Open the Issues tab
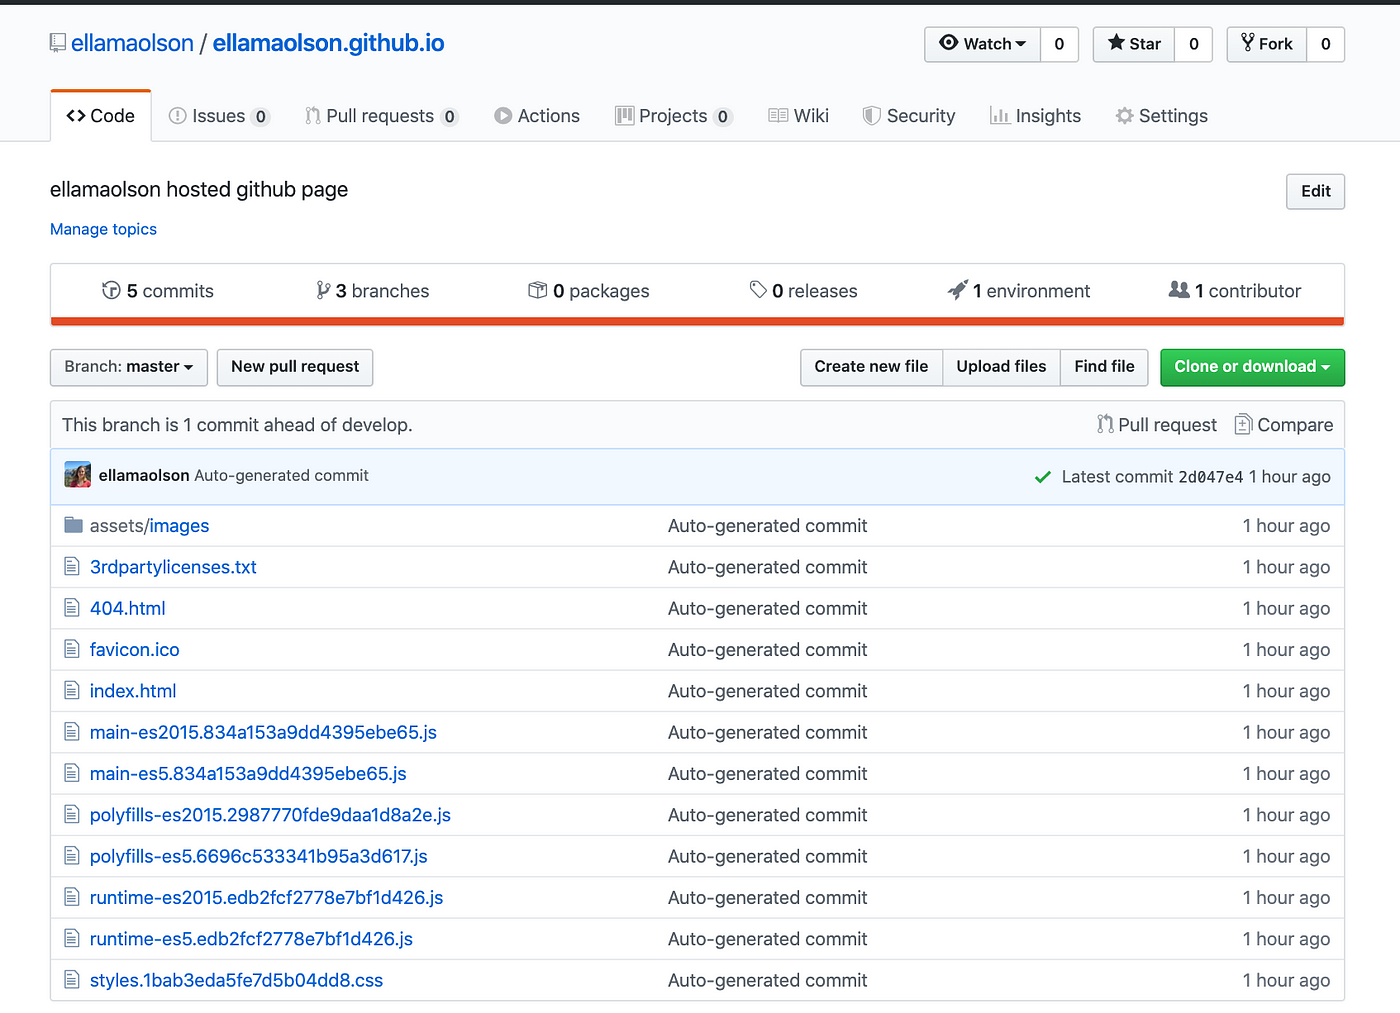Viewport: 1400px width, 1013px height. point(219,116)
